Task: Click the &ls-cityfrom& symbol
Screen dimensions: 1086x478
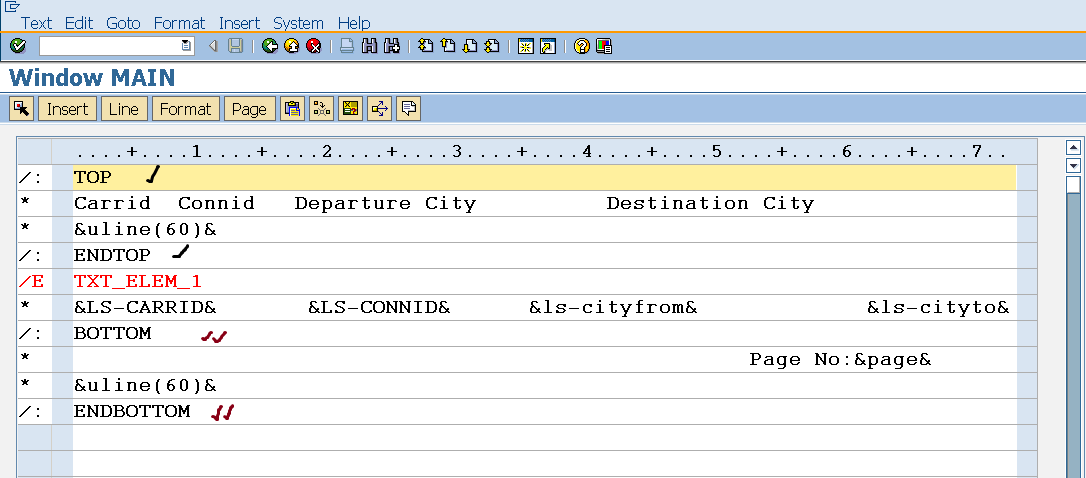Action: [613, 307]
